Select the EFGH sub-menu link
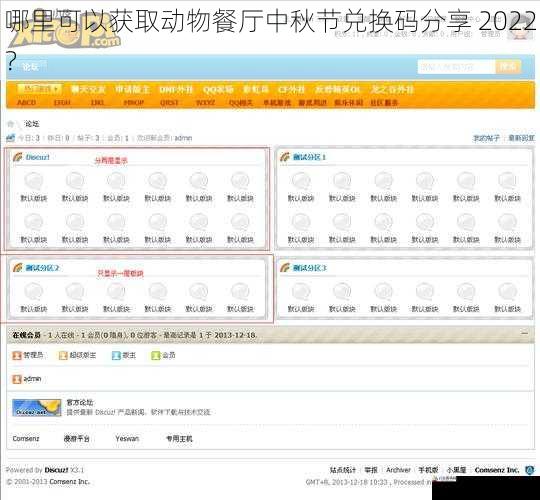This screenshot has height=500, width=540. [x=62, y=103]
